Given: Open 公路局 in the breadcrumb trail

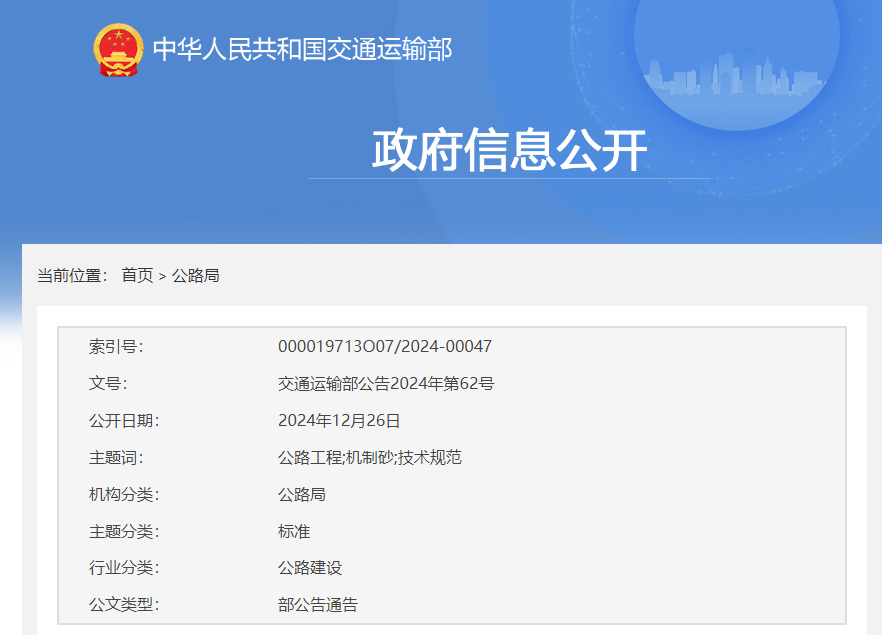Looking at the screenshot, I should (x=195, y=275).
